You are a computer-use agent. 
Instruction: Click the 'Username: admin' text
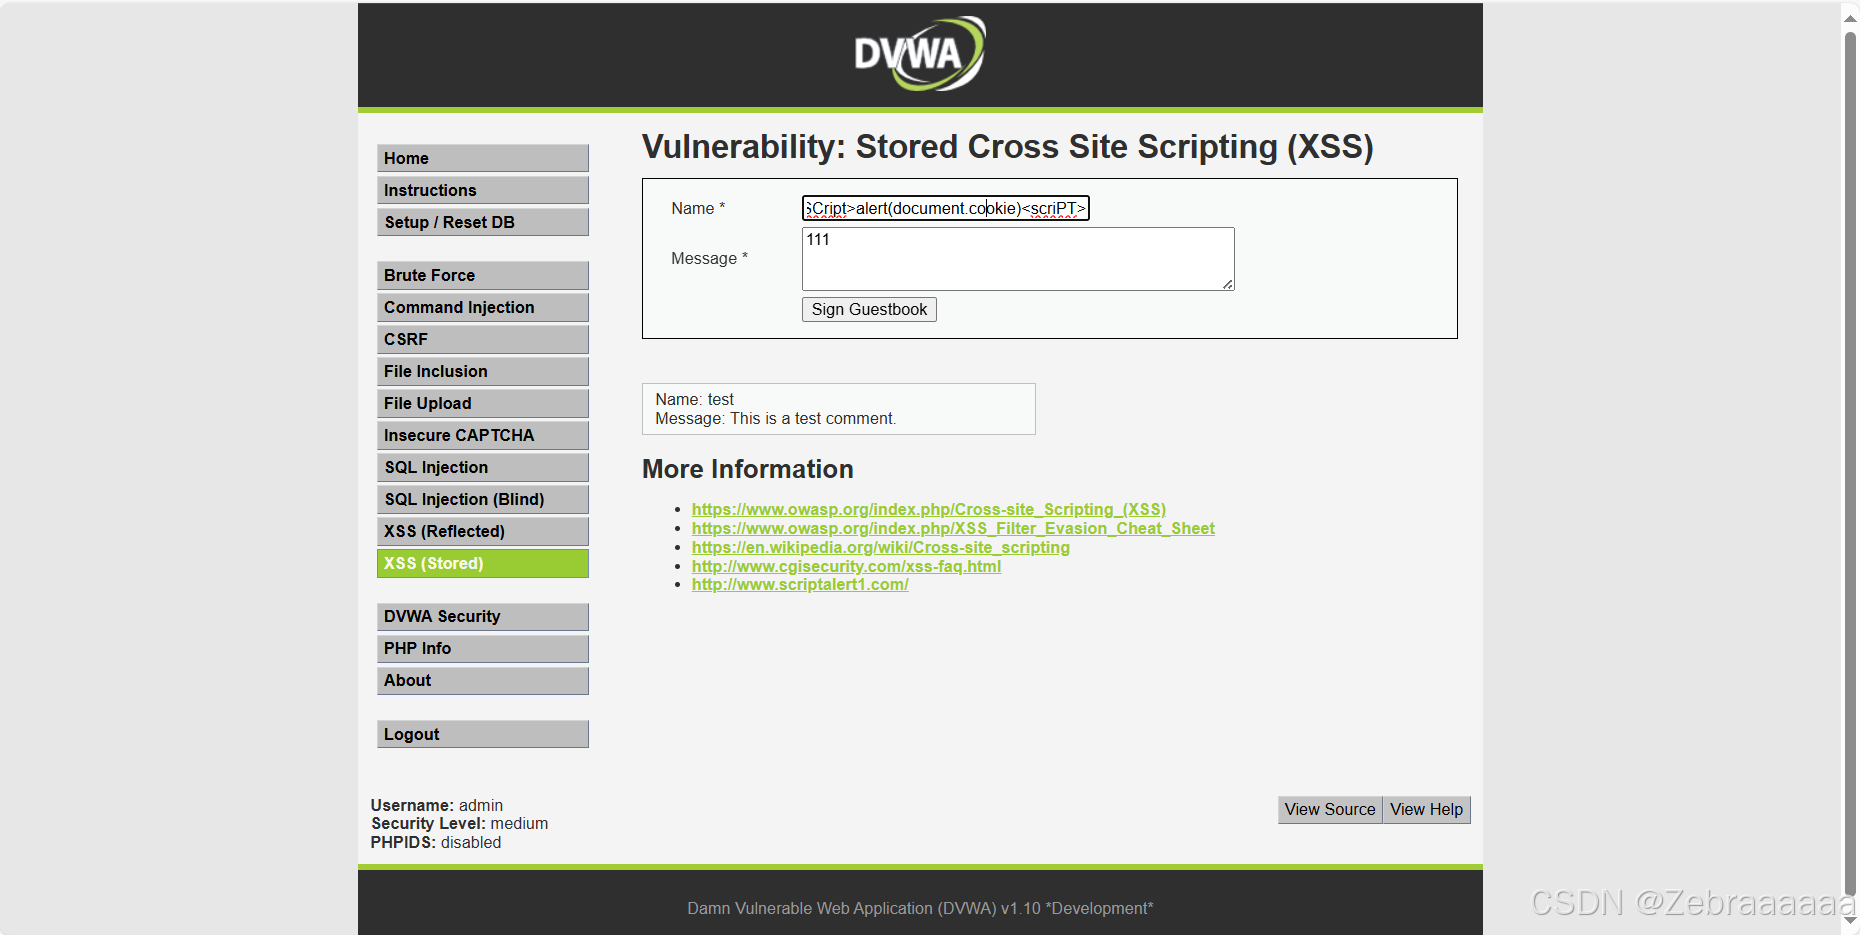tap(436, 805)
